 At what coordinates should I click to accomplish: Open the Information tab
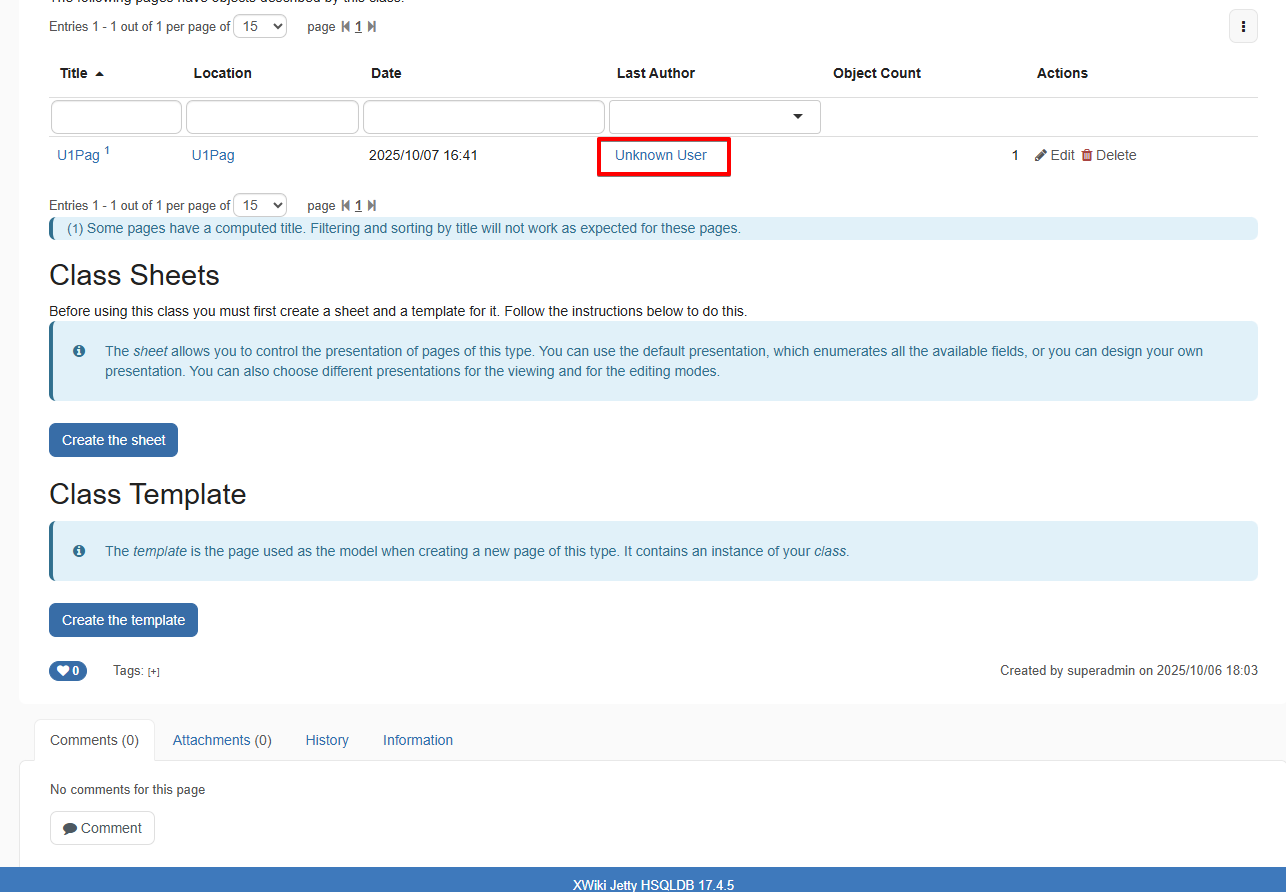pyautogui.click(x=417, y=740)
